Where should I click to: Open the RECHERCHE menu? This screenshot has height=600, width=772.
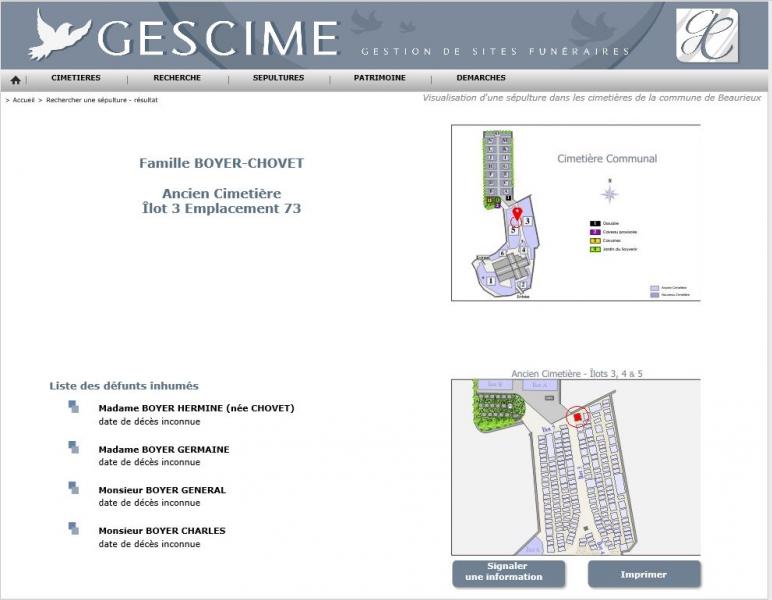(177, 78)
